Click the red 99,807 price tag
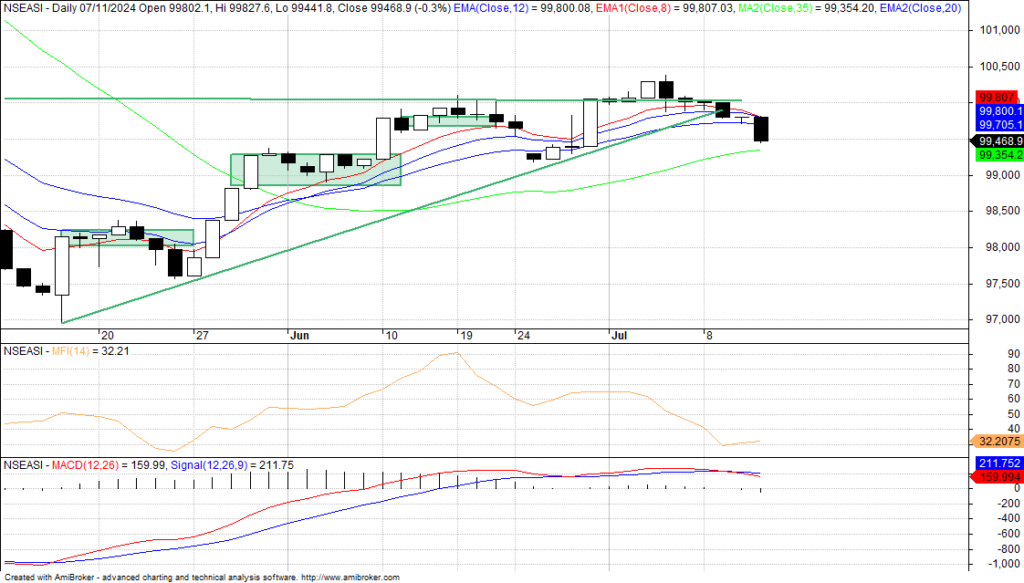Image resolution: width=1024 pixels, height=583 pixels. [996, 97]
